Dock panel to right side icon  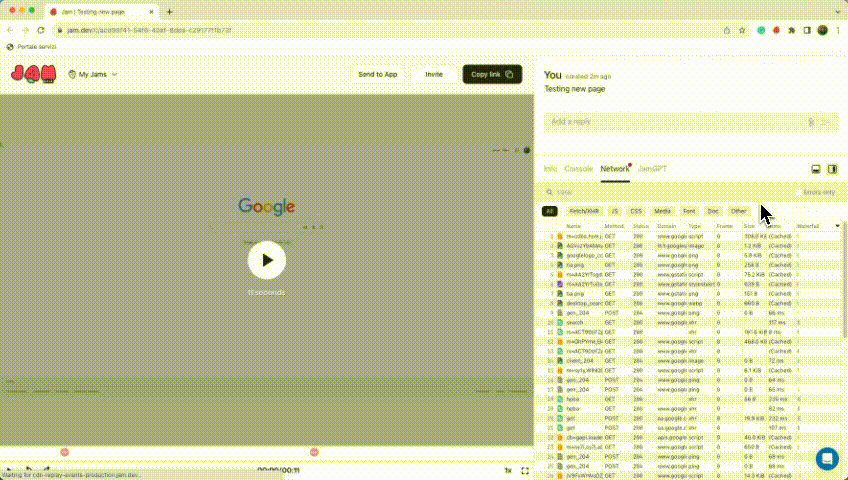click(x=832, y=169)
